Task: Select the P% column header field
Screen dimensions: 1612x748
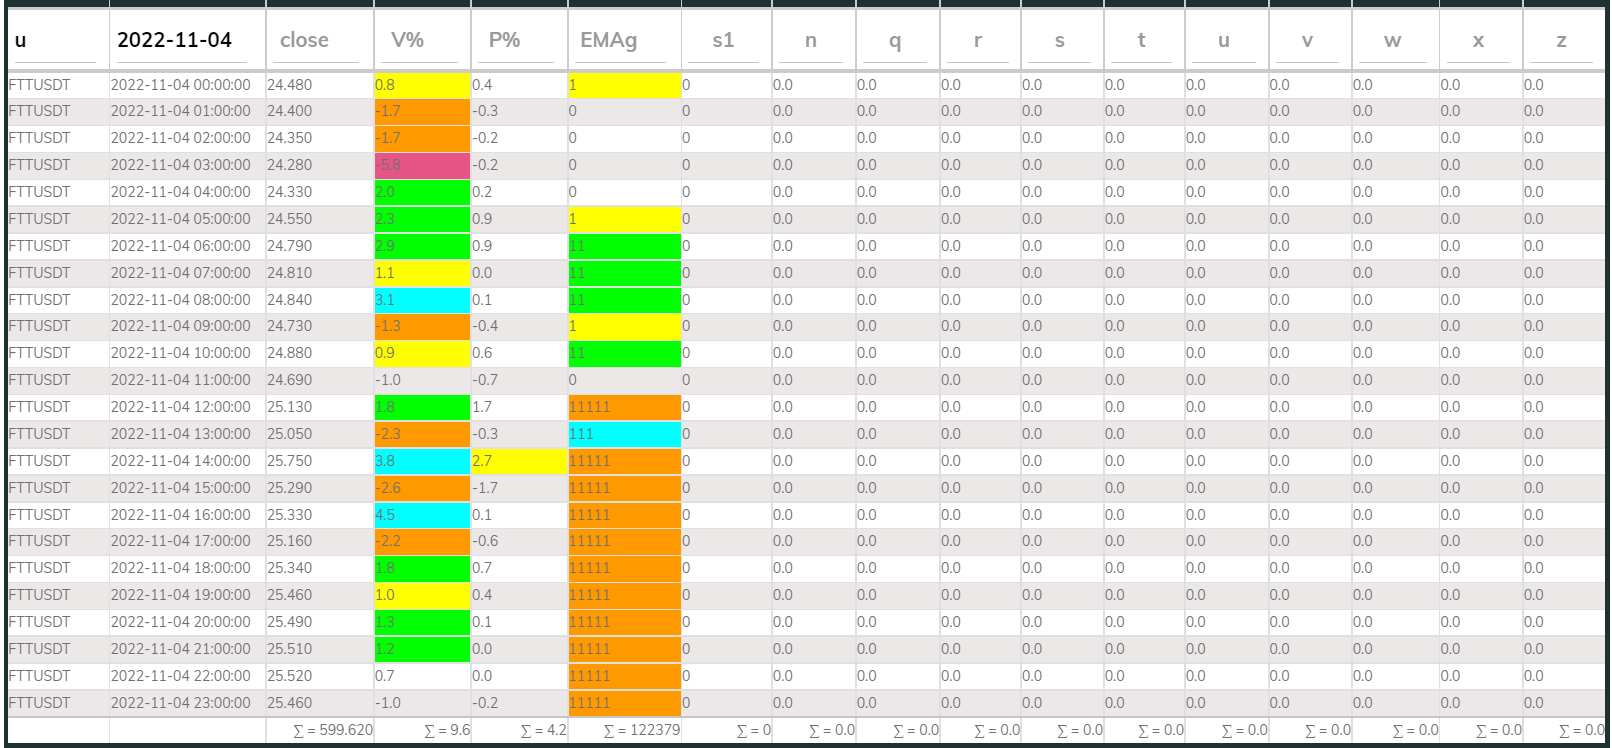Action: [x=518, y=41]
